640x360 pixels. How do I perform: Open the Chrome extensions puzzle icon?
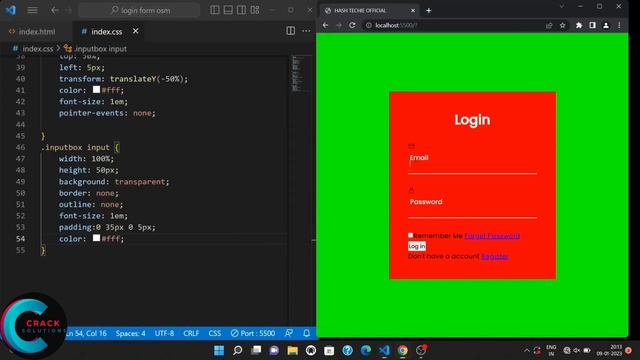click(x=579, y=25)
